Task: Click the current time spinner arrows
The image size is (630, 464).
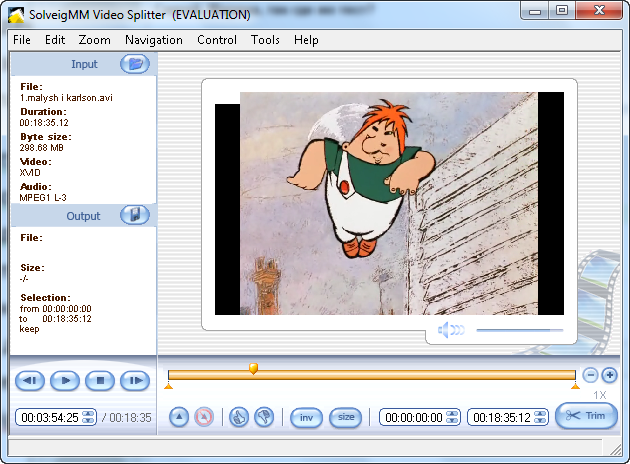Action: point(88,417)
